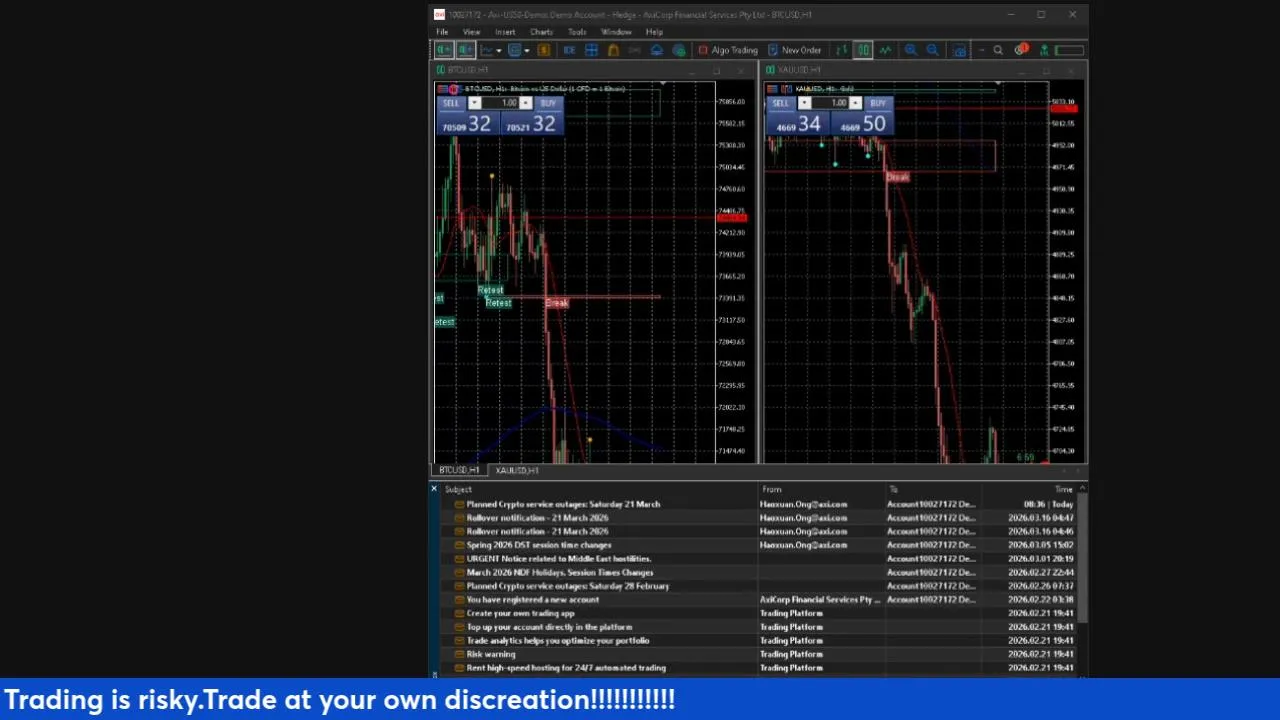Switch chart to bar chart mode
This screenshot has width=1280, height=720.
pyautogui.click(x=841, y=50)
